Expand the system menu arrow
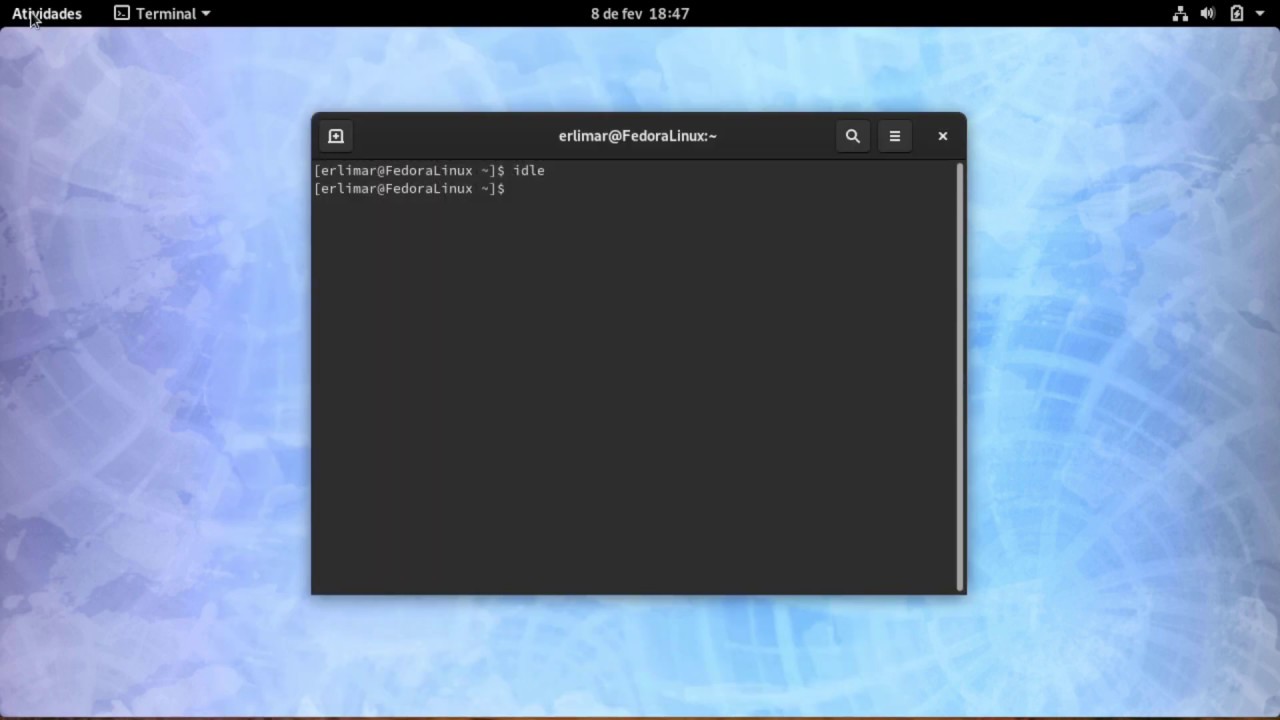 pyautogui.click(x=1260, y=14)
